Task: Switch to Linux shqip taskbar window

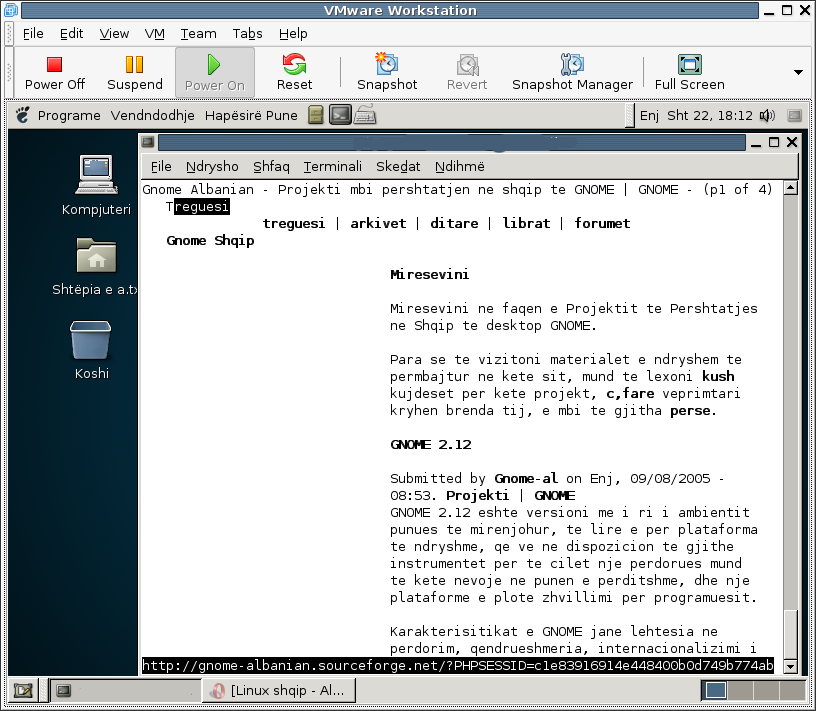Action: click(x=278, y=691)
